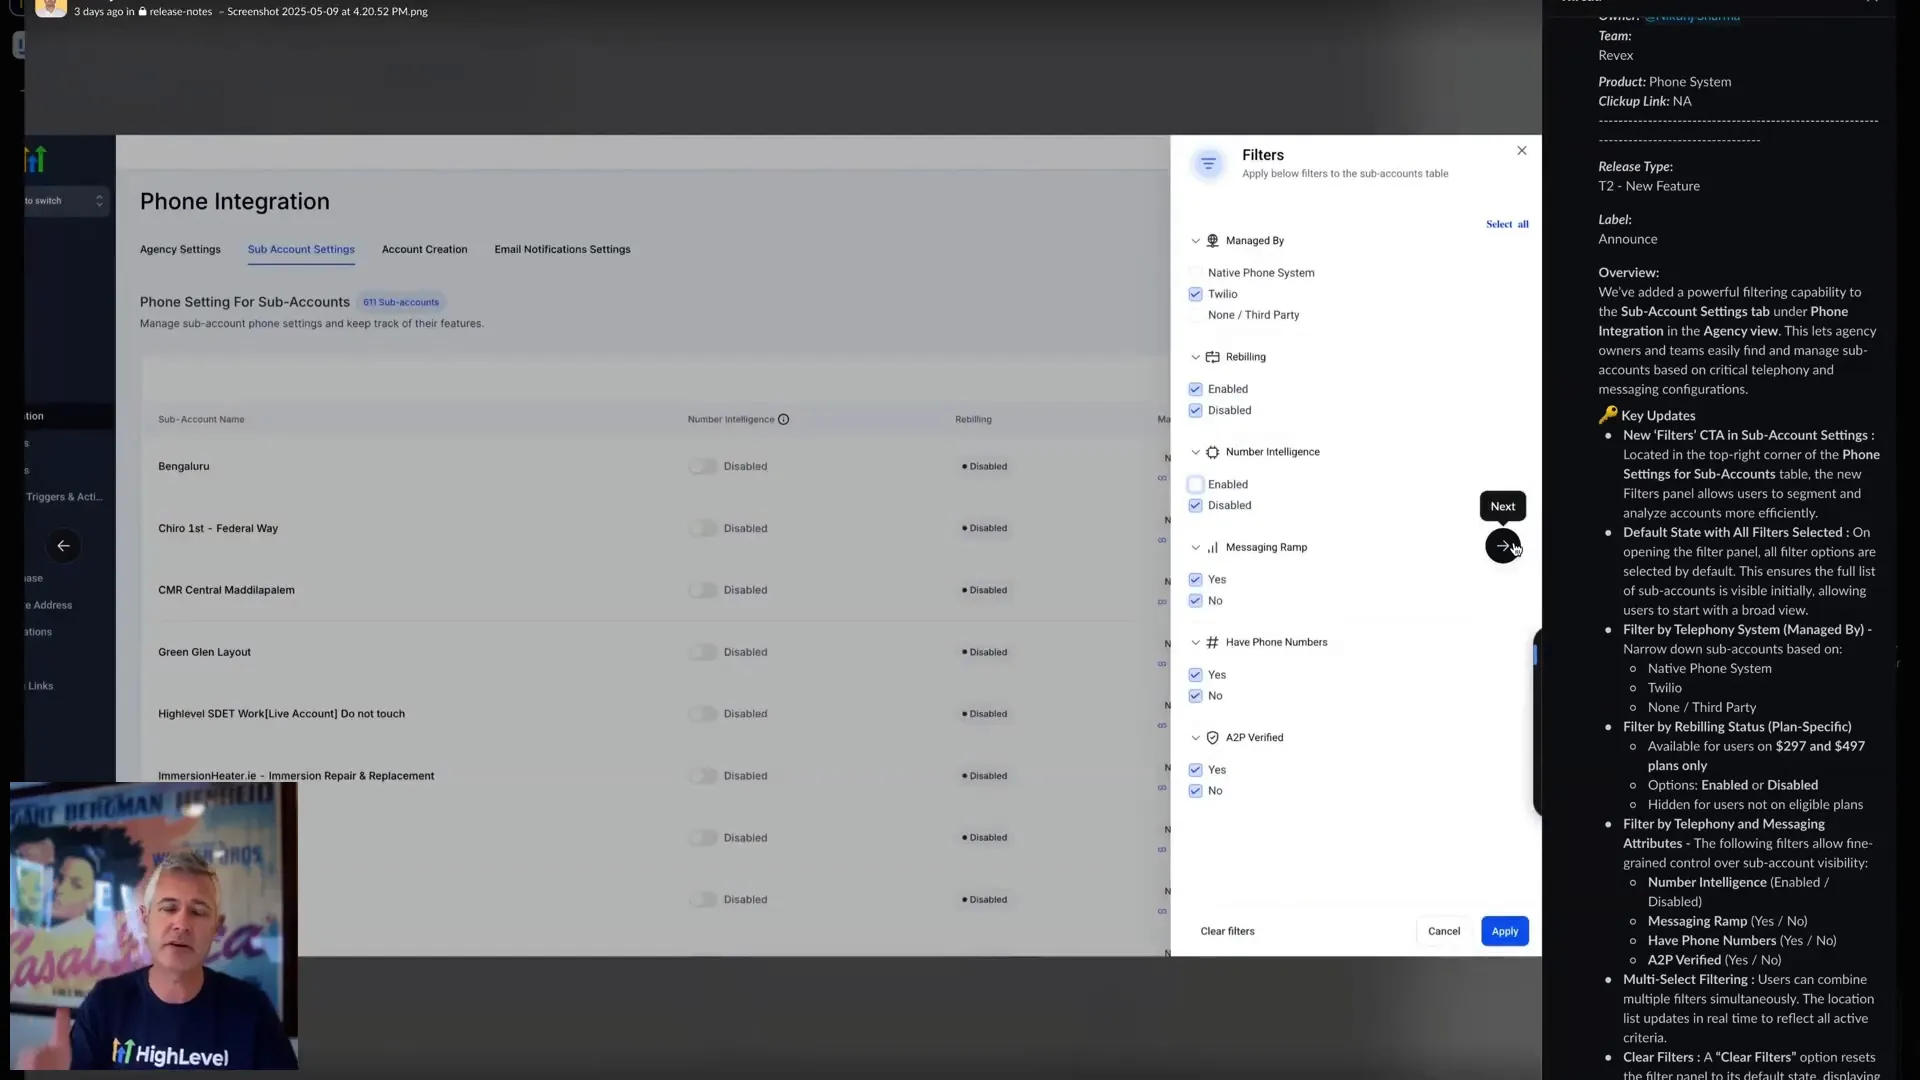The width and height of the screenshot is (1920, 1080).
Task: Collapse the Messaging Ramp filter section
Action: tap(1195, 548)
